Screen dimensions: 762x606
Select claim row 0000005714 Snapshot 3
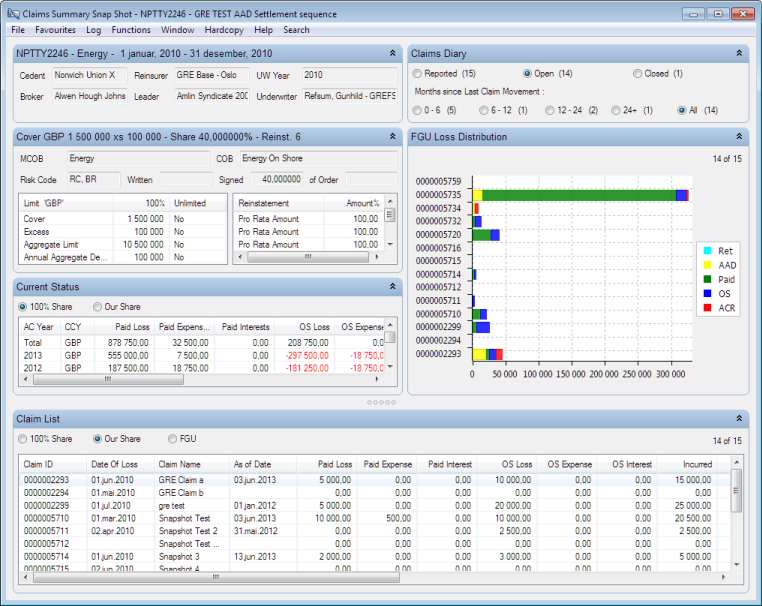pos(374,557)
